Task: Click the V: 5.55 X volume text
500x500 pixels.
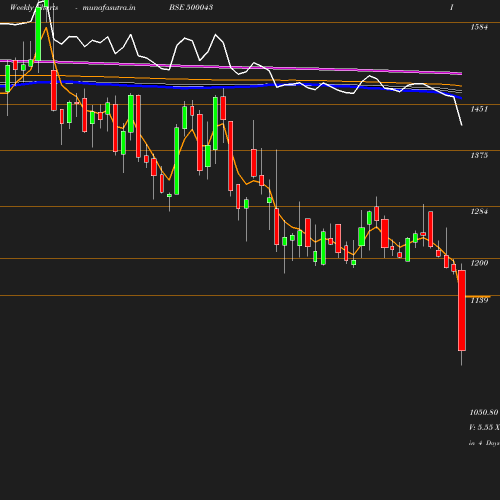Action: coord(484,427)
